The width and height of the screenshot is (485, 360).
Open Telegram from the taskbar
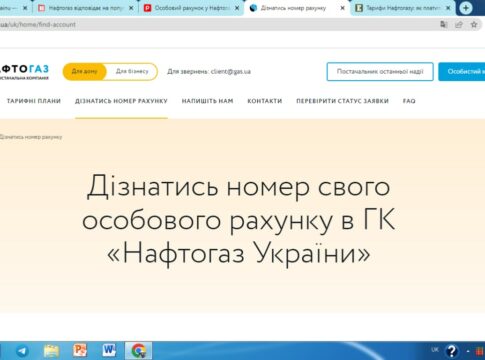pos(22,351)
